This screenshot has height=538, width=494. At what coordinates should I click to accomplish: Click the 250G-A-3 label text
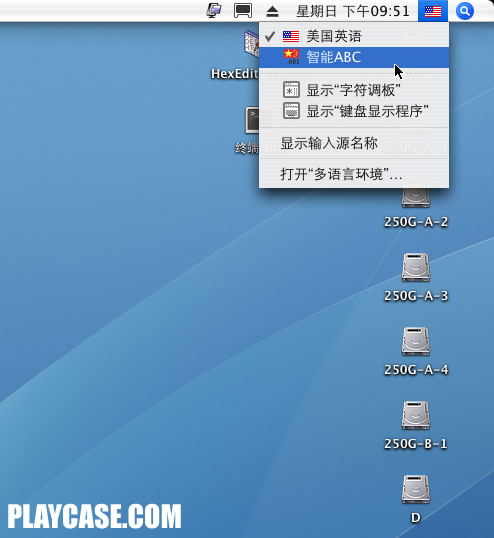coord(416,296)
